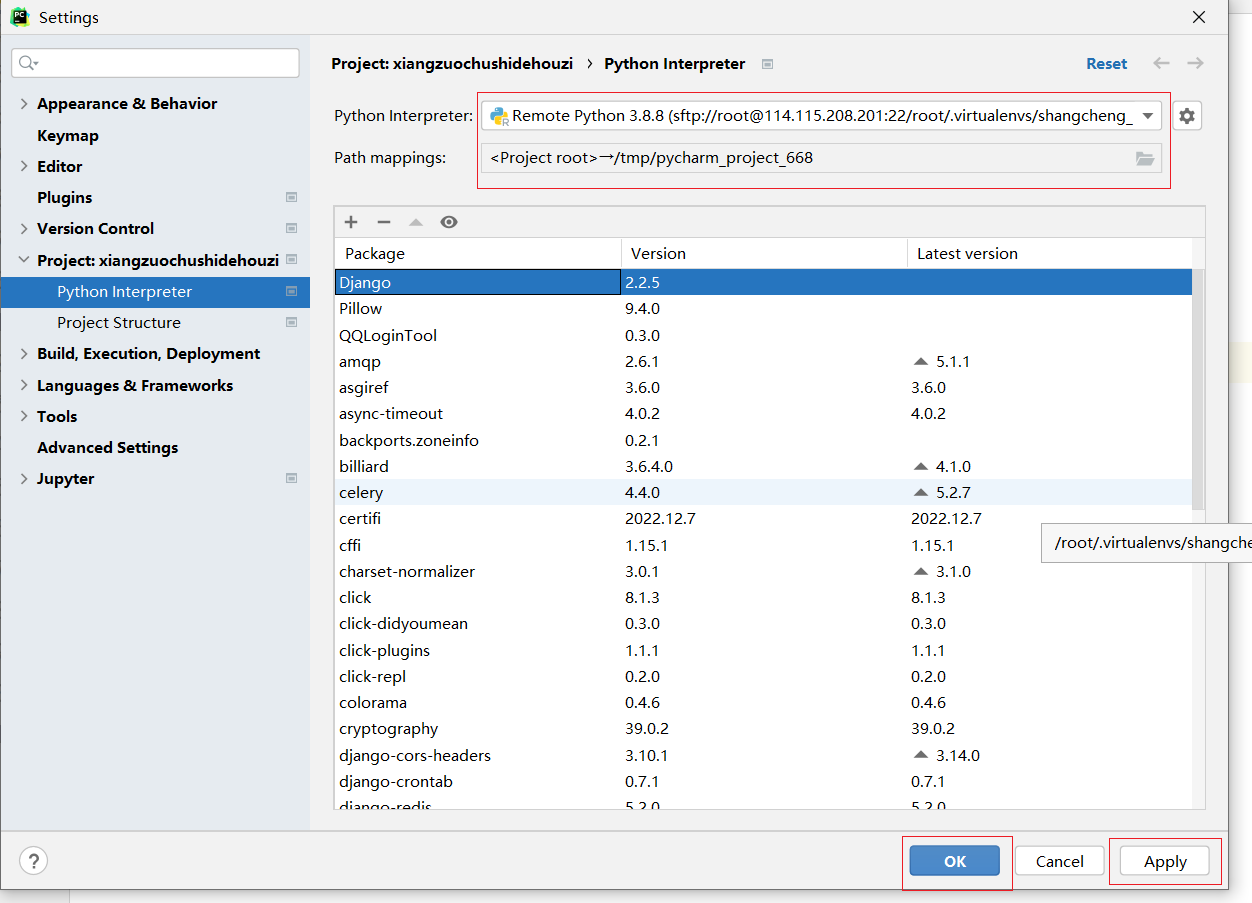Expand Languages & Frameworks section
The width and height of the screenshot is (1252, 903).
pyautogui.click(x=24, y=385)
